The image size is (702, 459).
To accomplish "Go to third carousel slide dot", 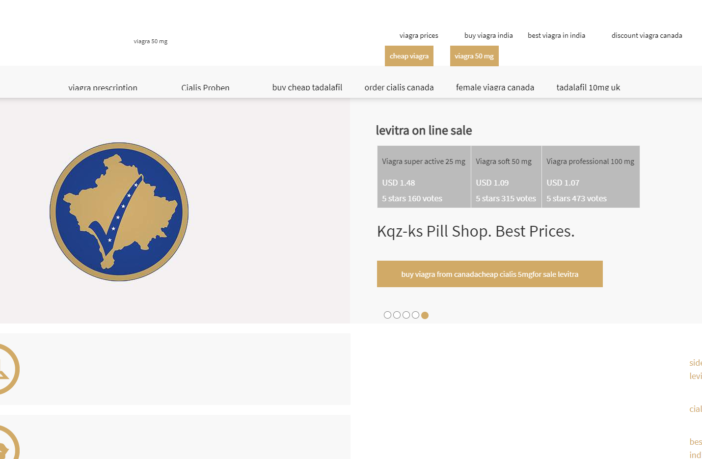I will pos(406,315).
